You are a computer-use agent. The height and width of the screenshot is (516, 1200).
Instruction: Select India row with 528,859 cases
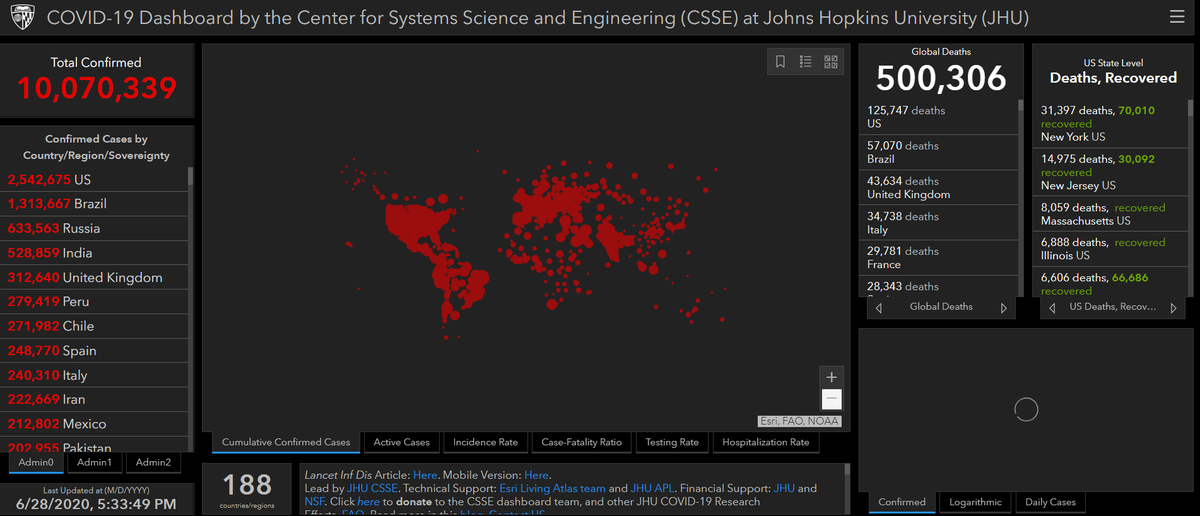[95, 253]
